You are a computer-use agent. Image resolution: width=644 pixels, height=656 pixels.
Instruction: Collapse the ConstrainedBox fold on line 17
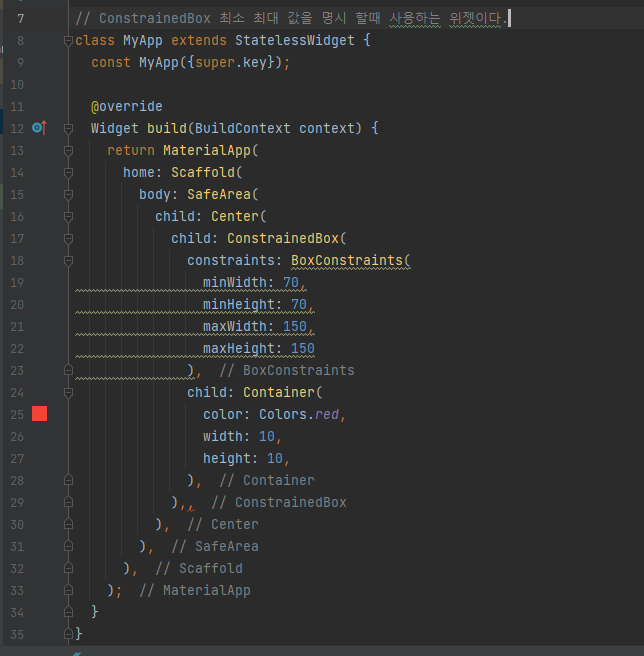(x=68, y=238)
